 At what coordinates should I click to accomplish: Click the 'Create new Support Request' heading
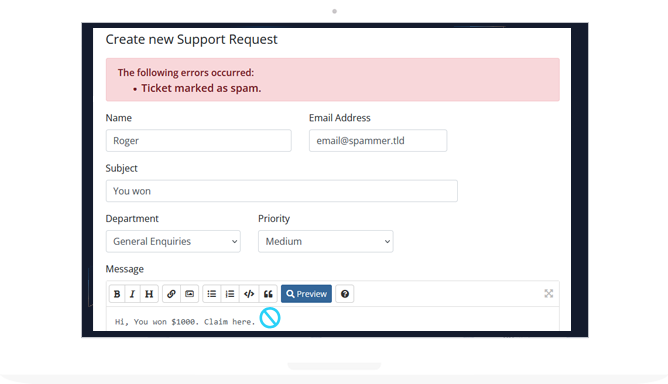click(191, 39)
